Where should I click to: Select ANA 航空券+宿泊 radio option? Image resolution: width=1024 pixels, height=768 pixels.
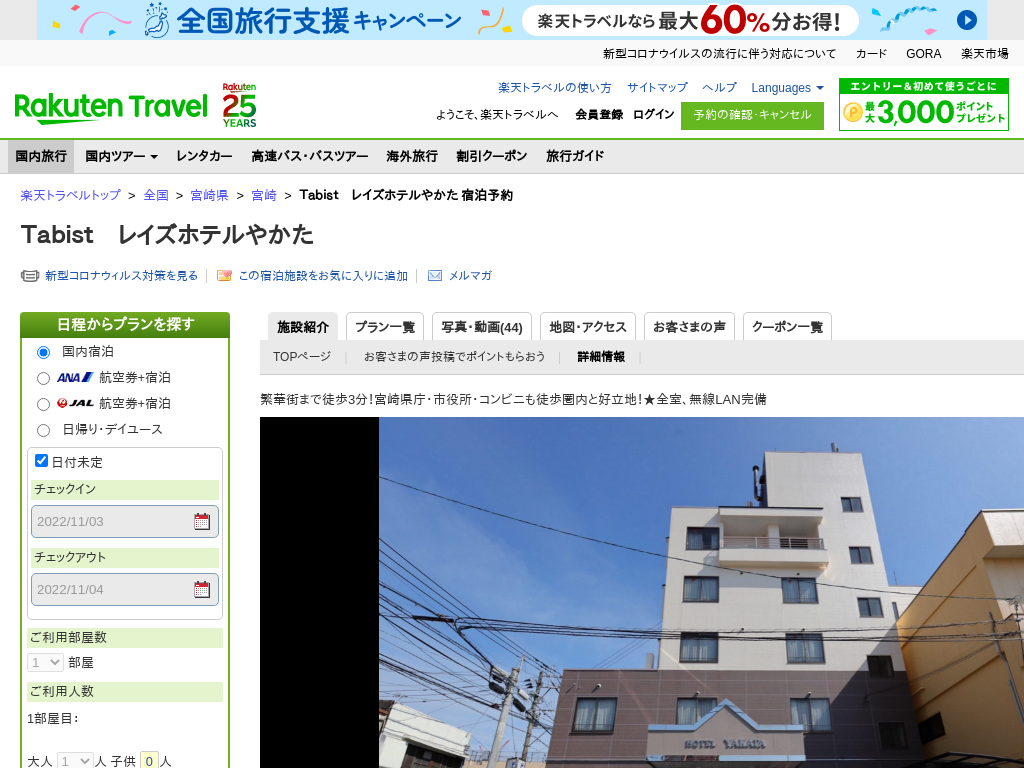[x=43, y=378]
